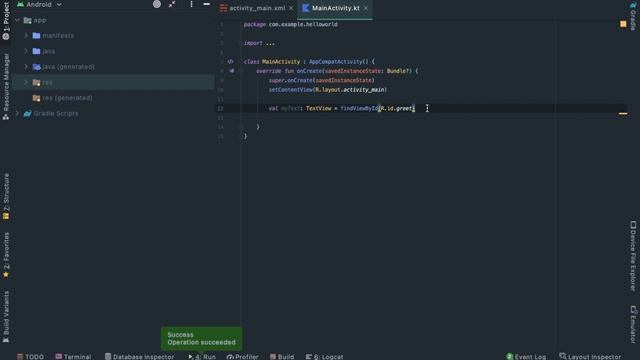Open project panel options three-dot menu
The width and height of the screenshot is (640, 360).
pyautogui.click(x=191, y=4)
